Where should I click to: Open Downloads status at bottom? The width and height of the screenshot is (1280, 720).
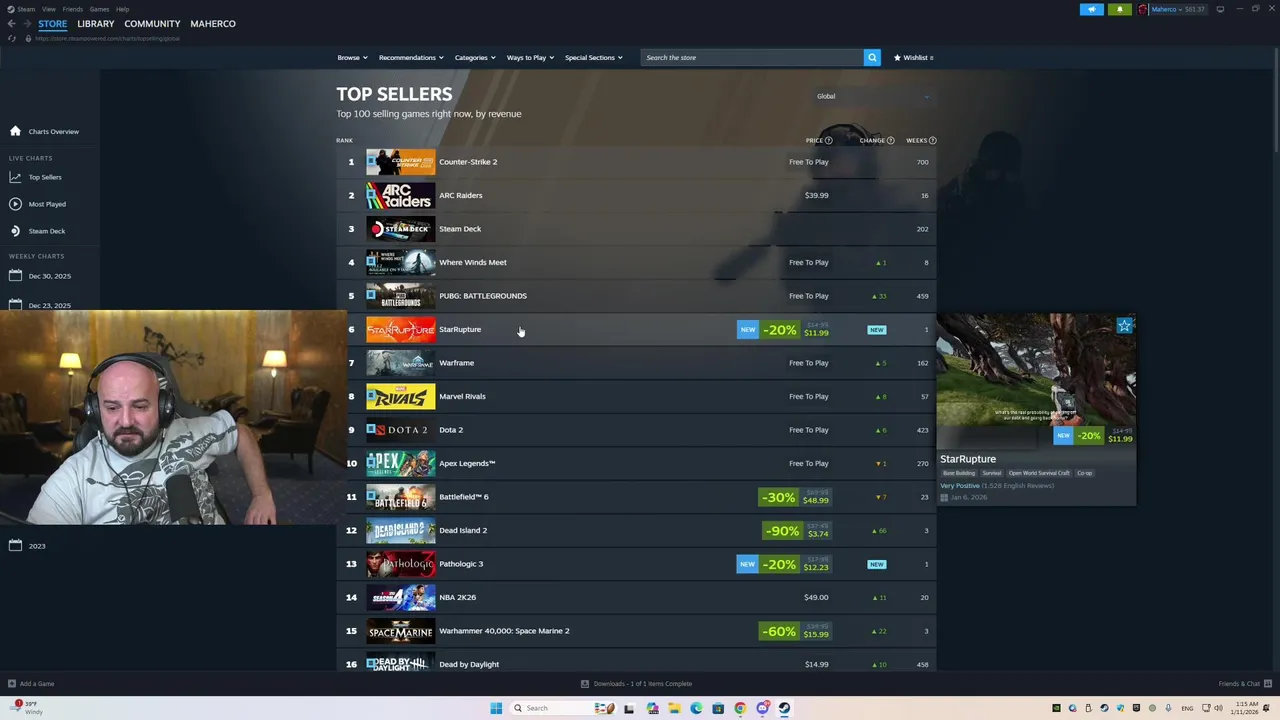click(x=637, y=684)
